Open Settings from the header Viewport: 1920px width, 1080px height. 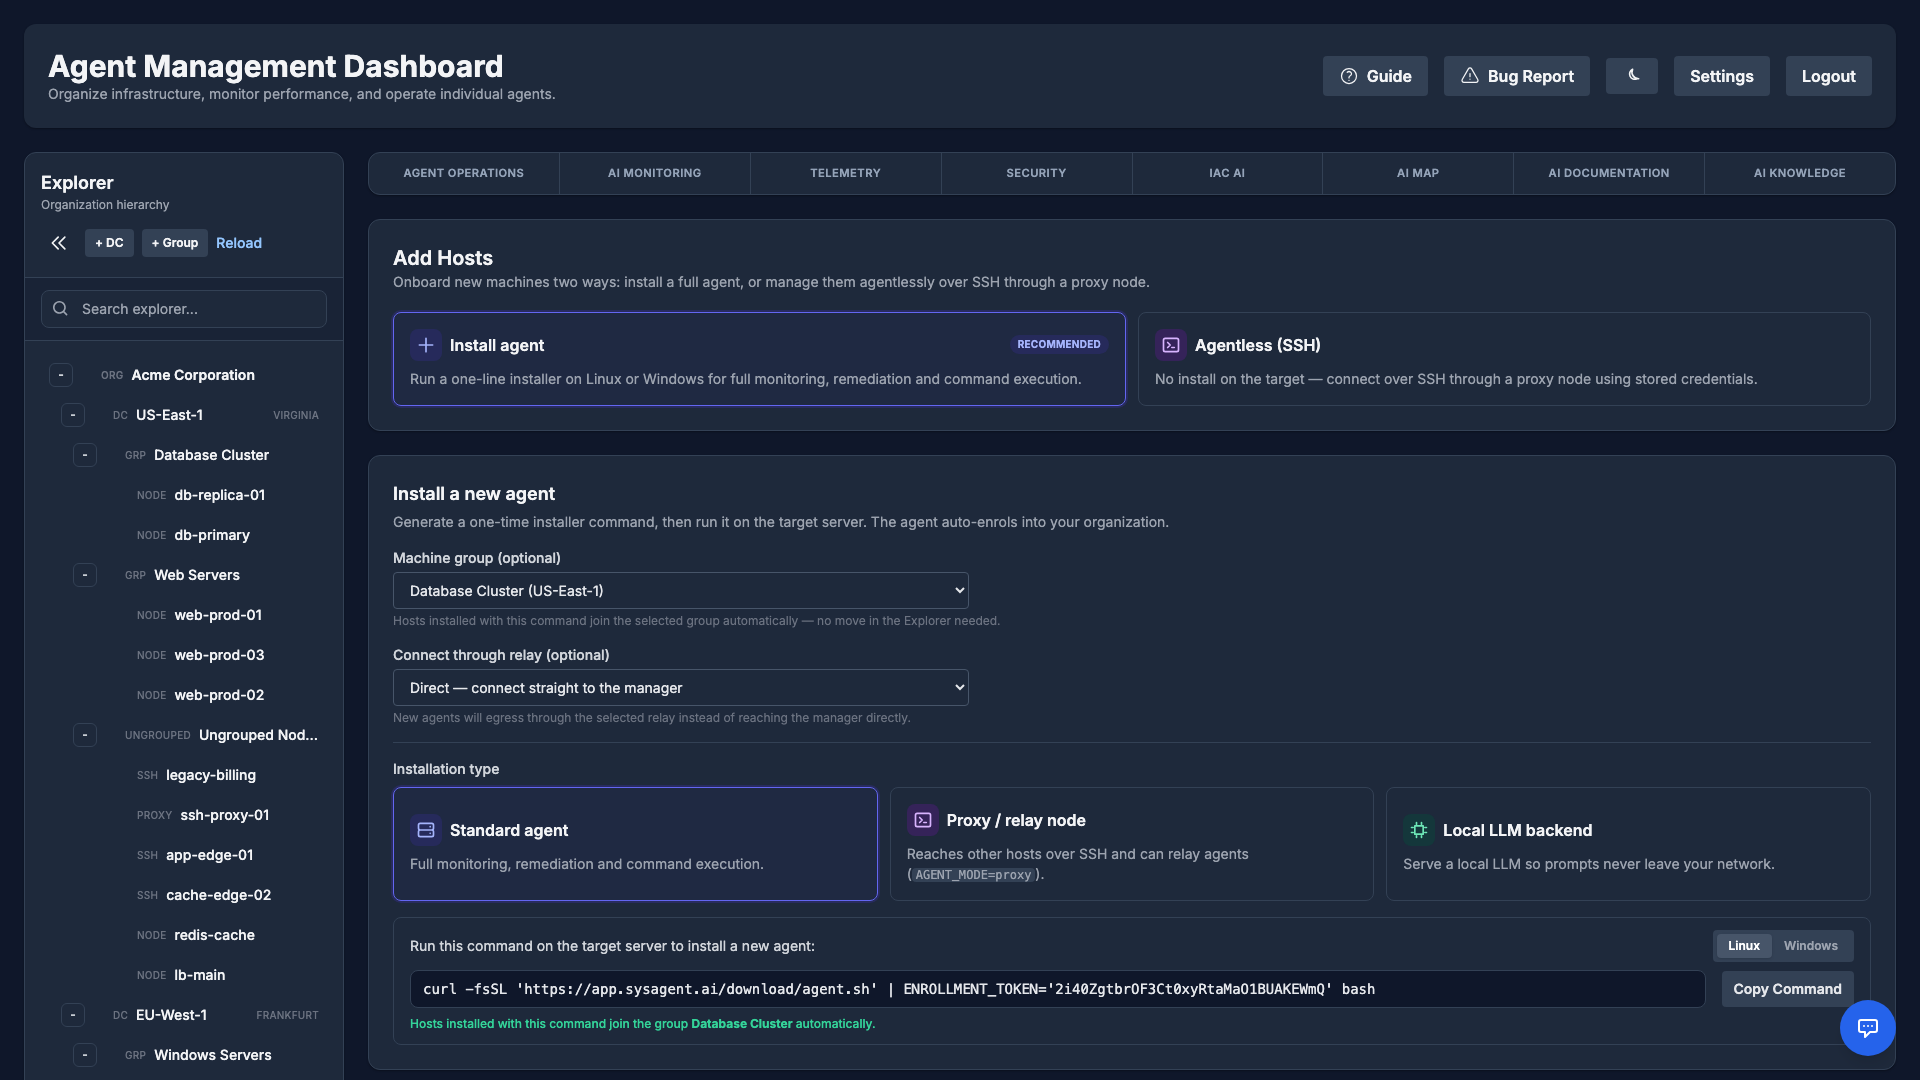click(1721, 76)
